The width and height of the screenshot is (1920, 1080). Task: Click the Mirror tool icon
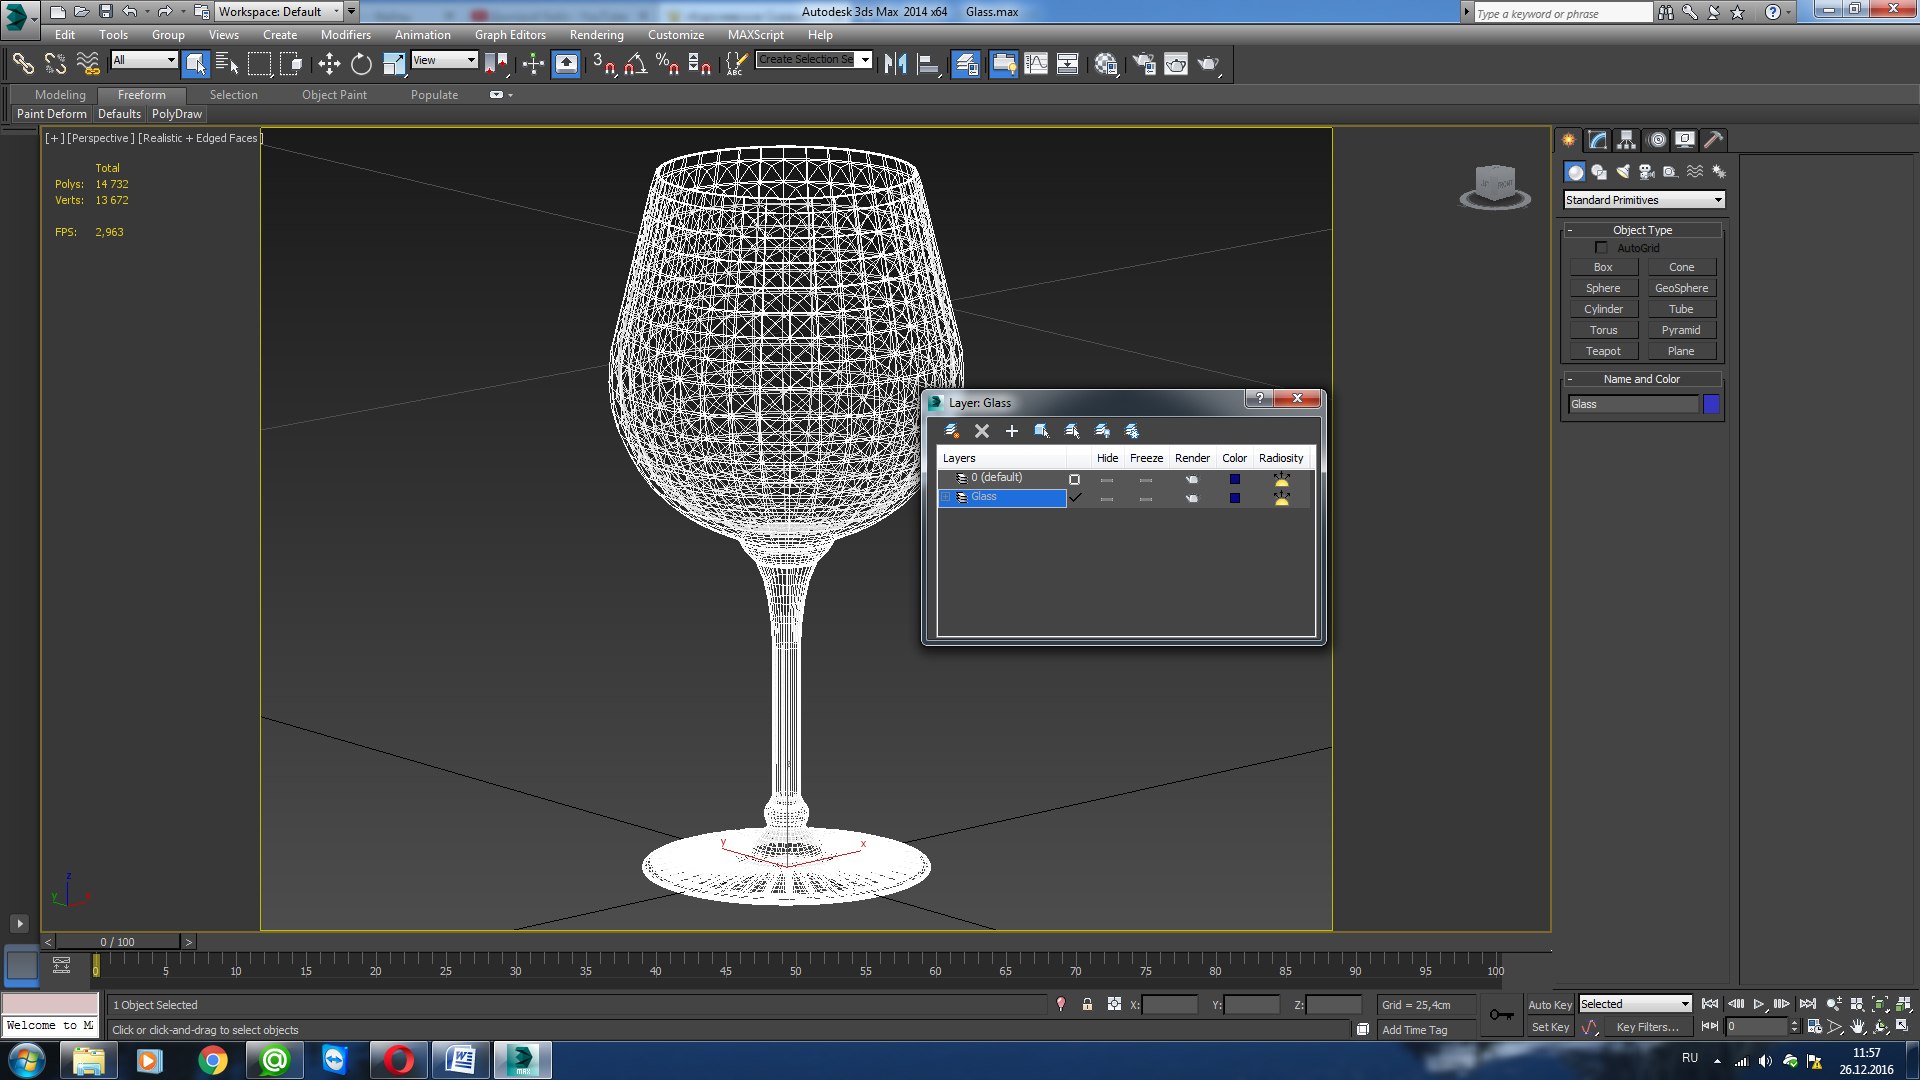coord(895,65)
